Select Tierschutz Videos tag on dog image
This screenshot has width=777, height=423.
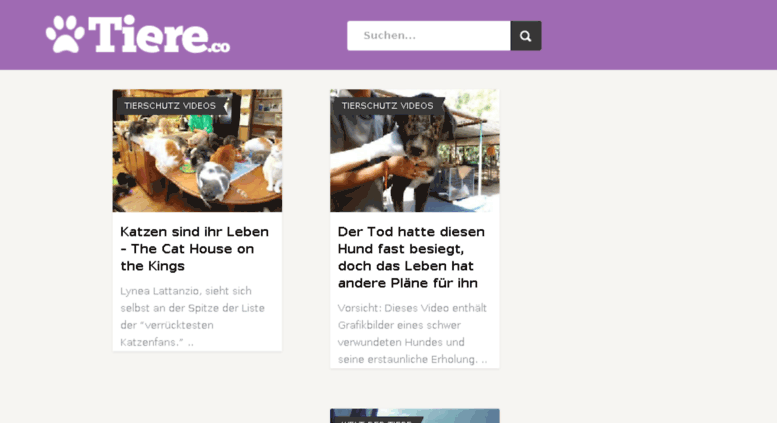tap(388, 106)
